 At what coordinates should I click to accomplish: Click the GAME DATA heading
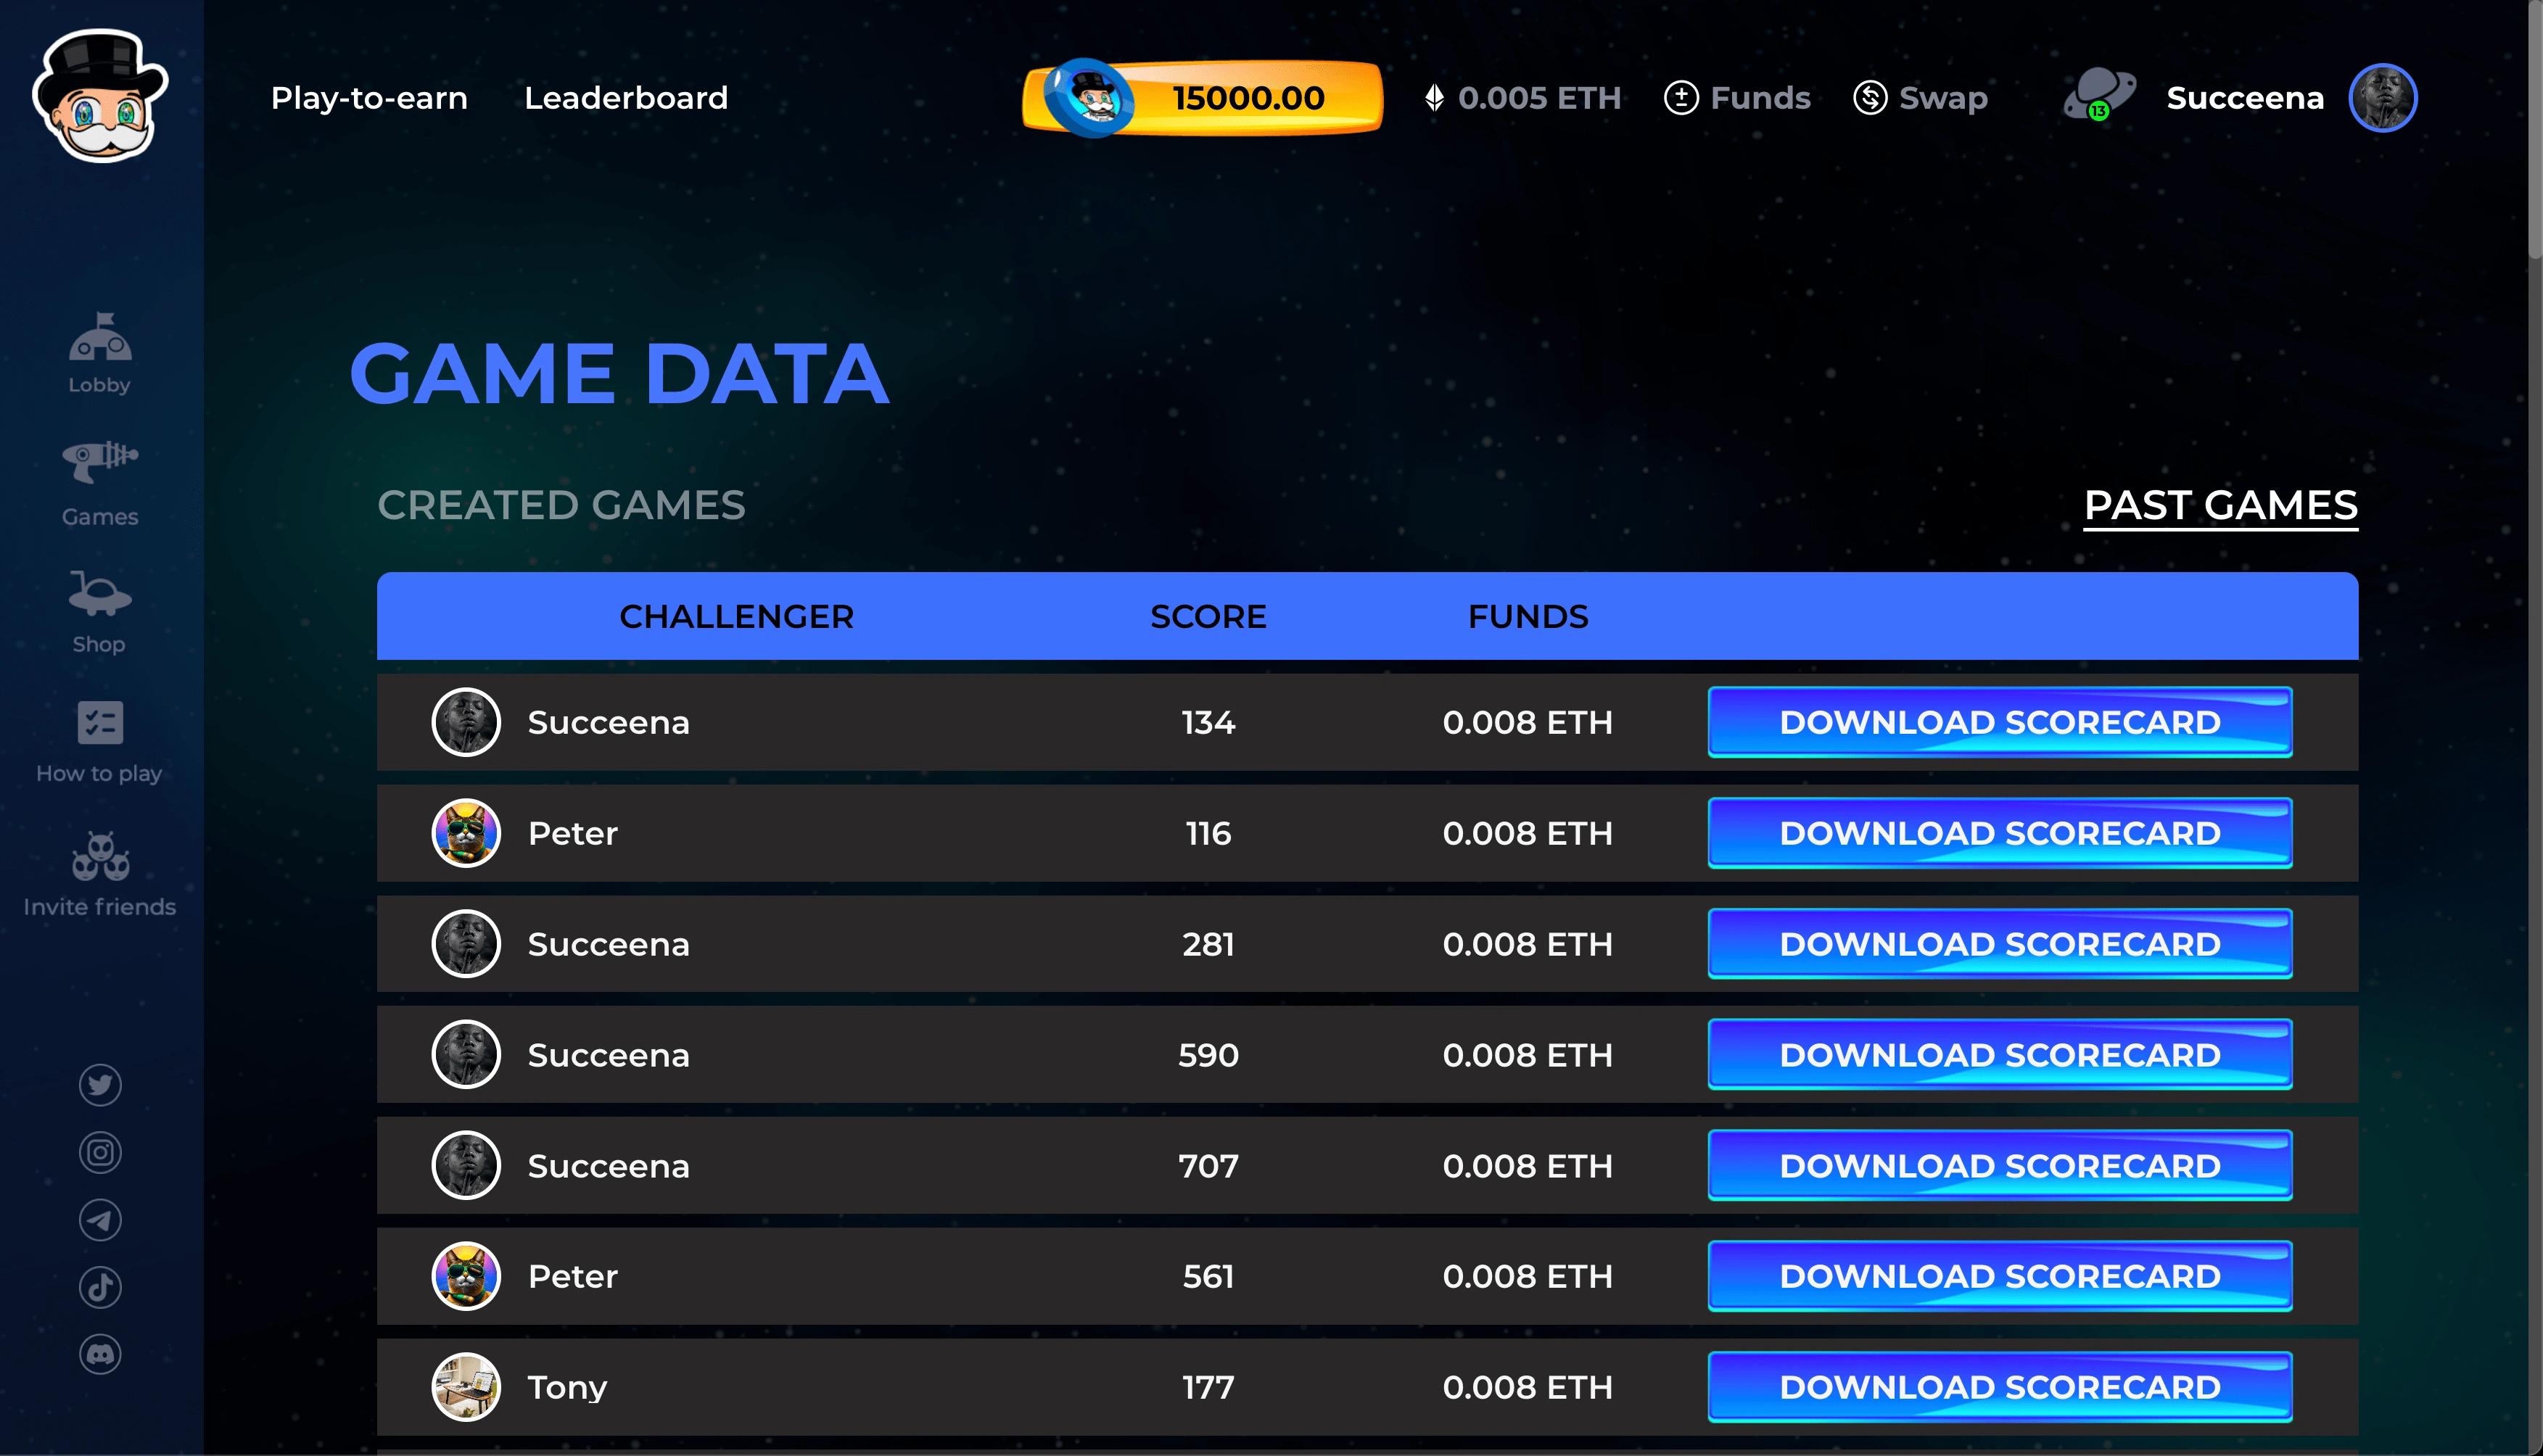619,373
